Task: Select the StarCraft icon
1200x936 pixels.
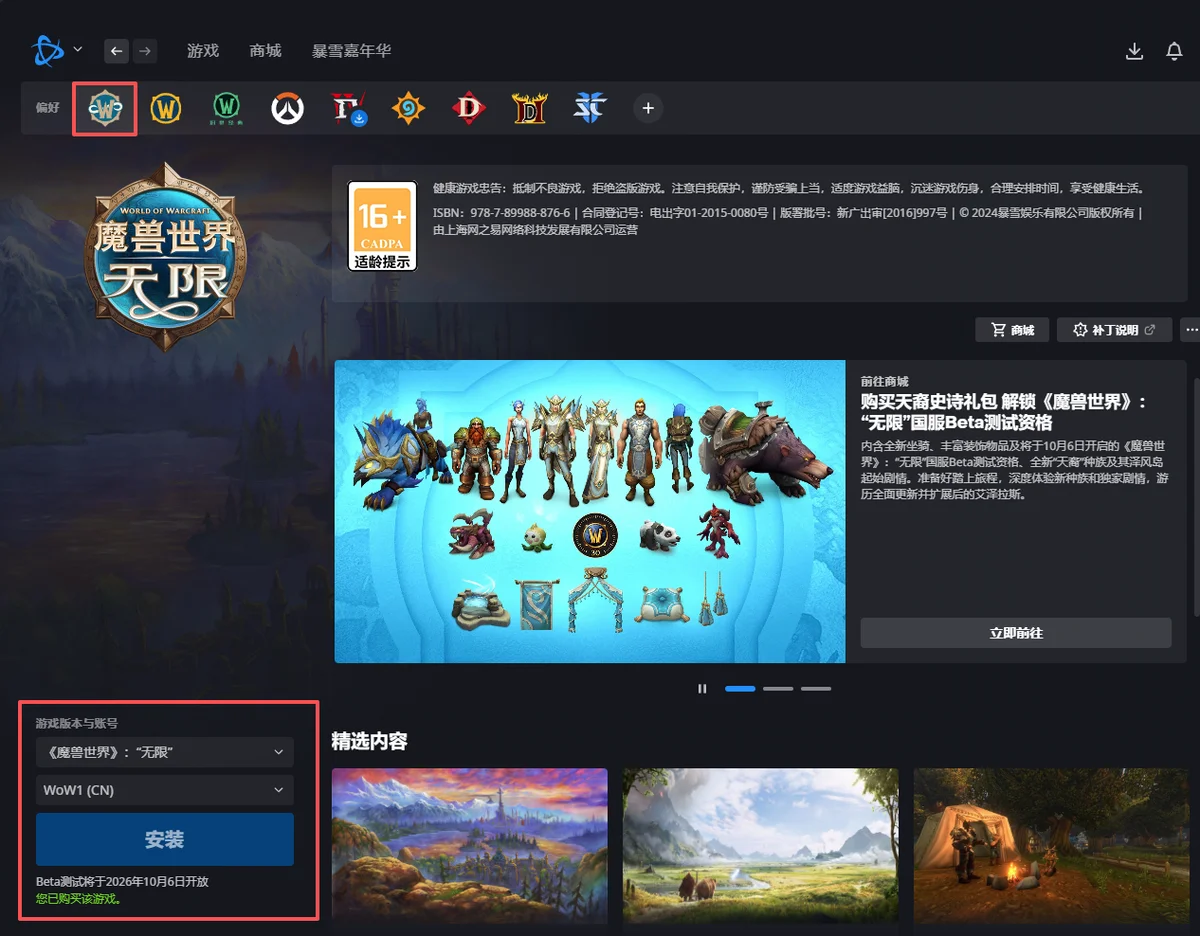Action: pos(590,108)
